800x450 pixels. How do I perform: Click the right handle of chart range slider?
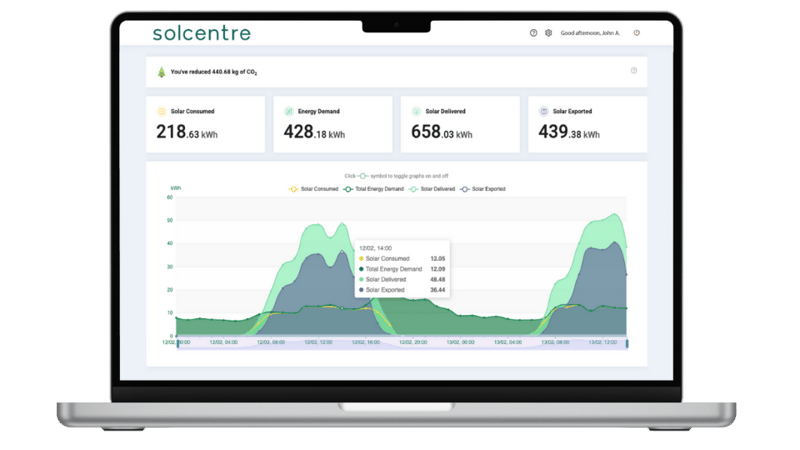point(627,344)
